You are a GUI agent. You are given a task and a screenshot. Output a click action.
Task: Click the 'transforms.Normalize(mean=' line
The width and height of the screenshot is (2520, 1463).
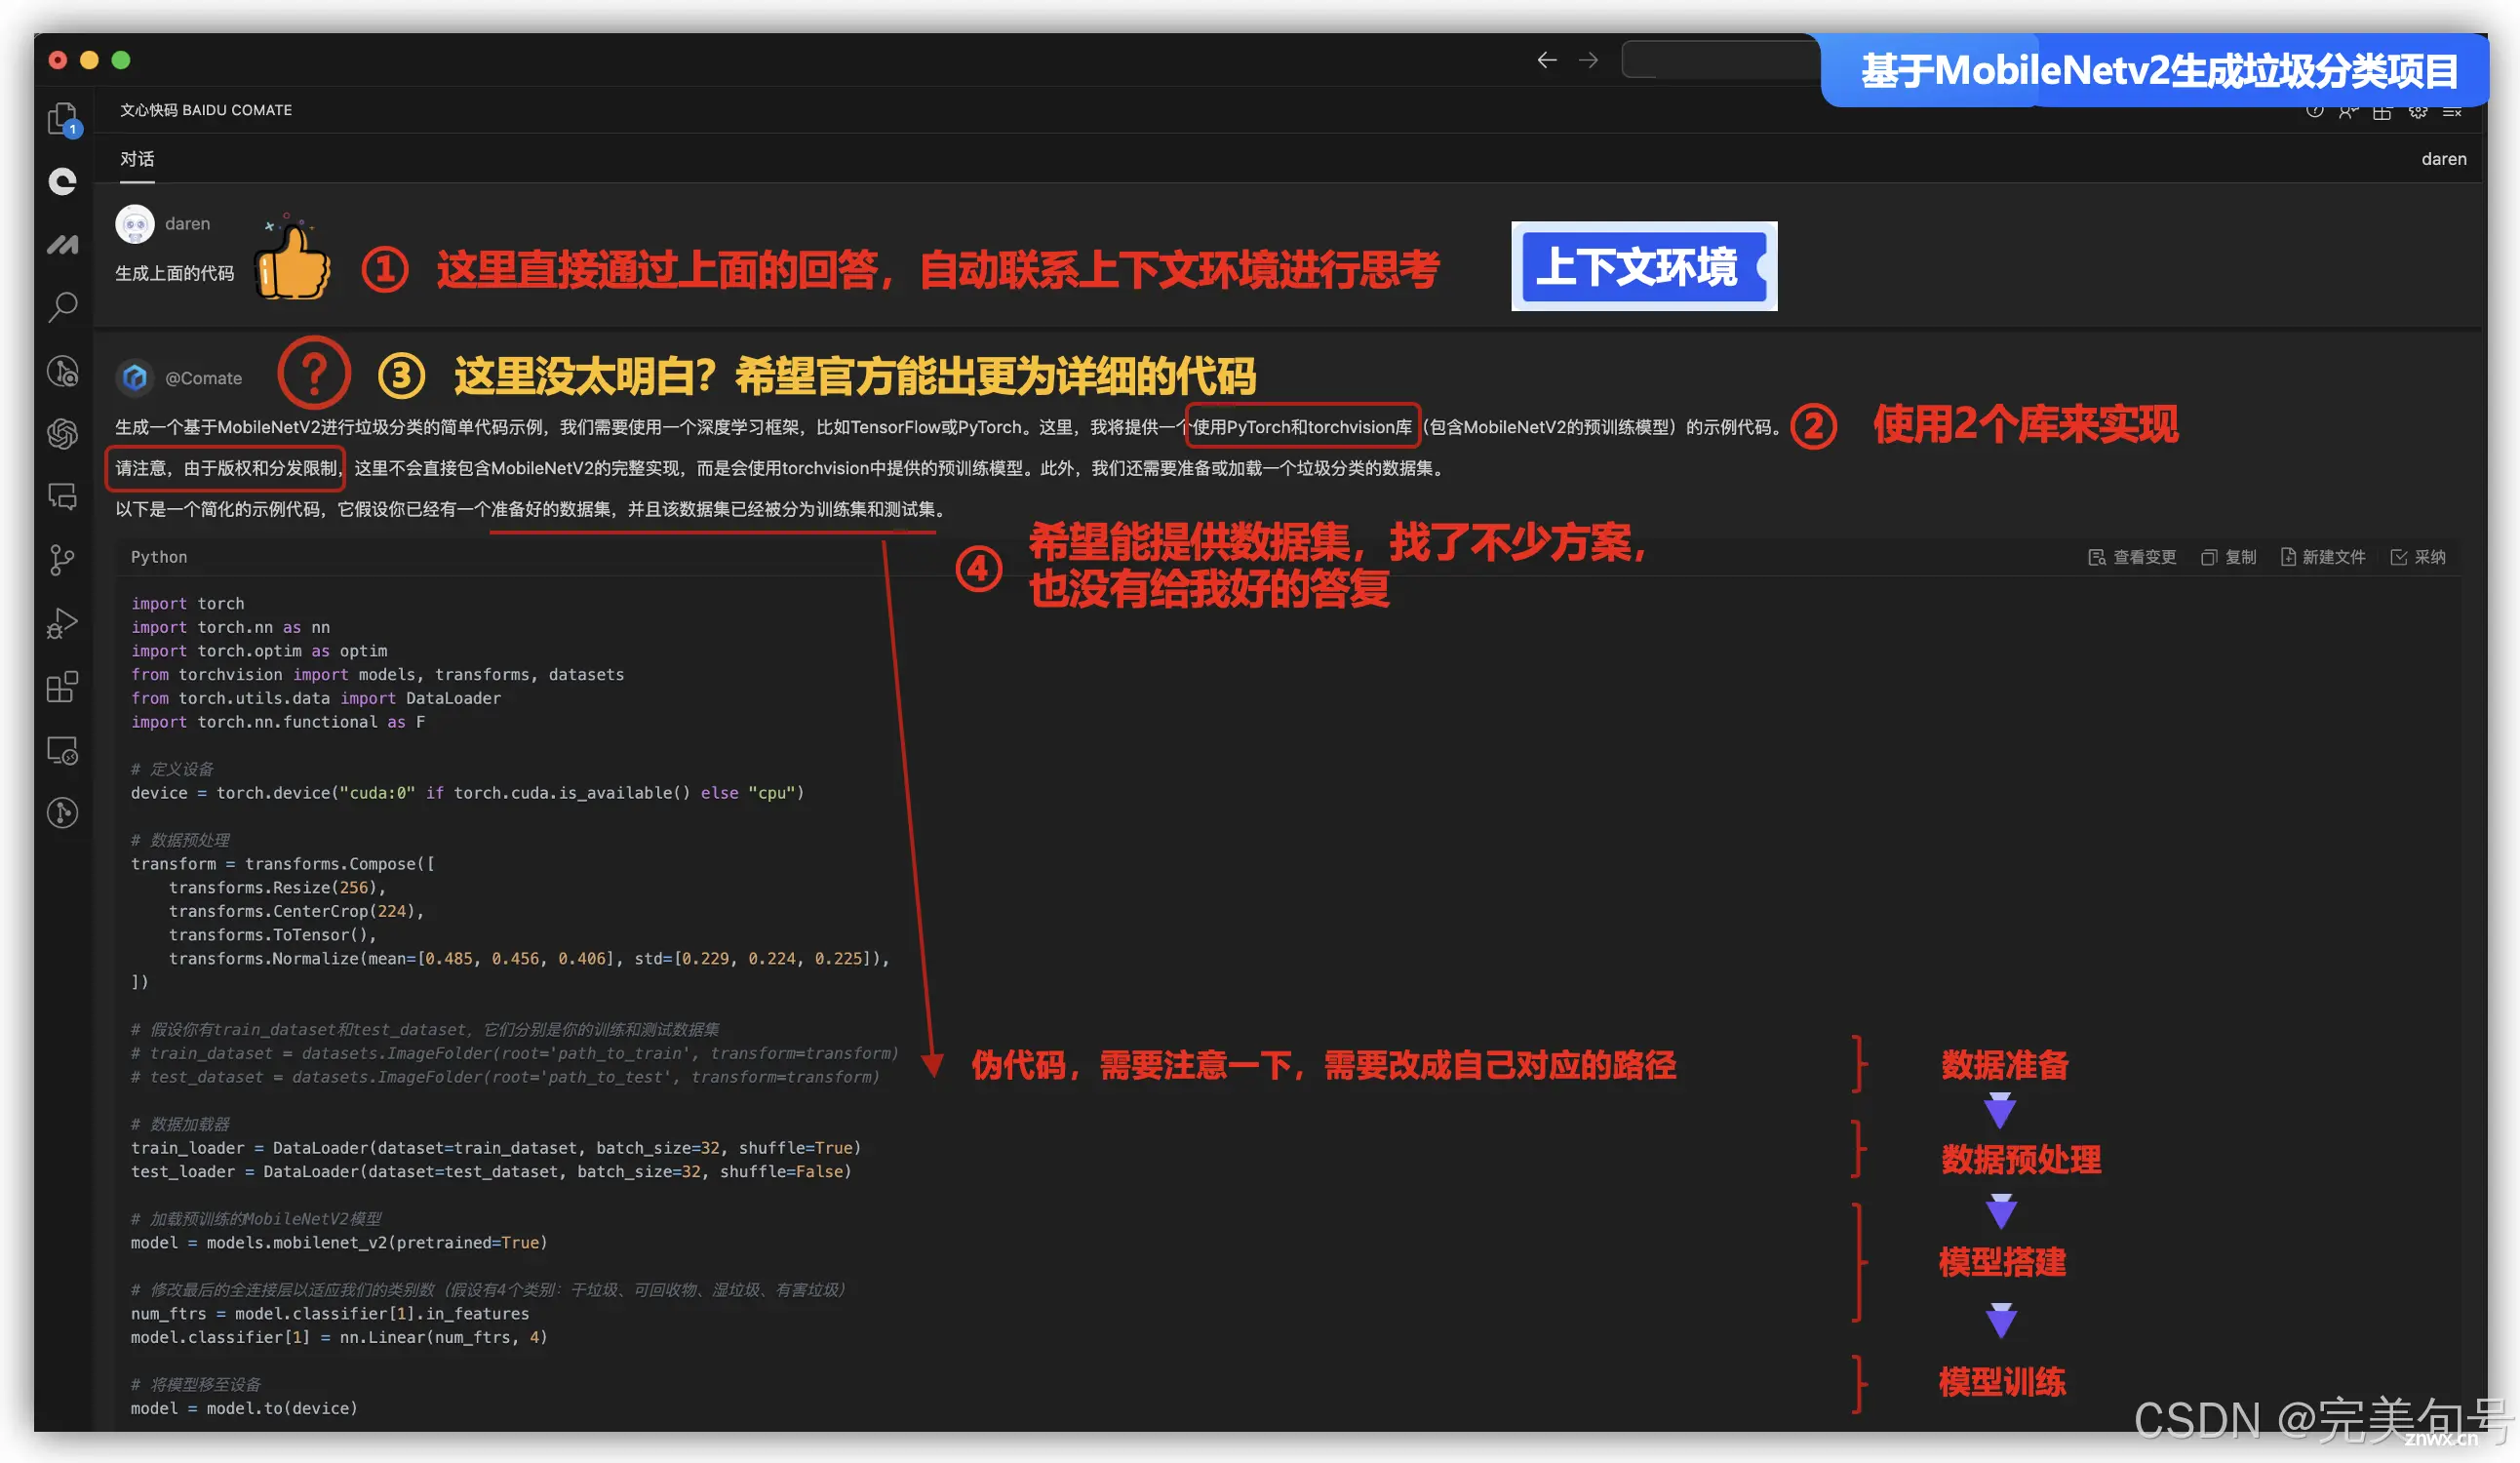tap(529, 958)
